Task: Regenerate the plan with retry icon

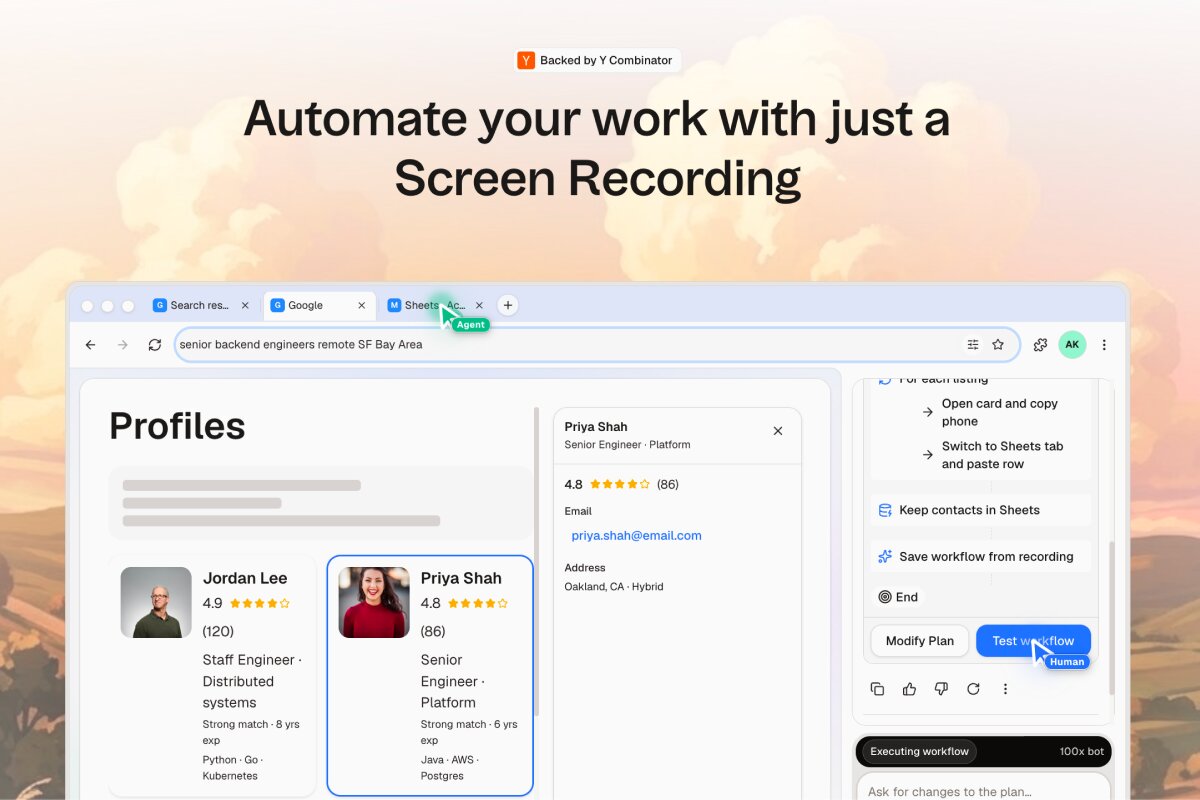Action: 973,689
